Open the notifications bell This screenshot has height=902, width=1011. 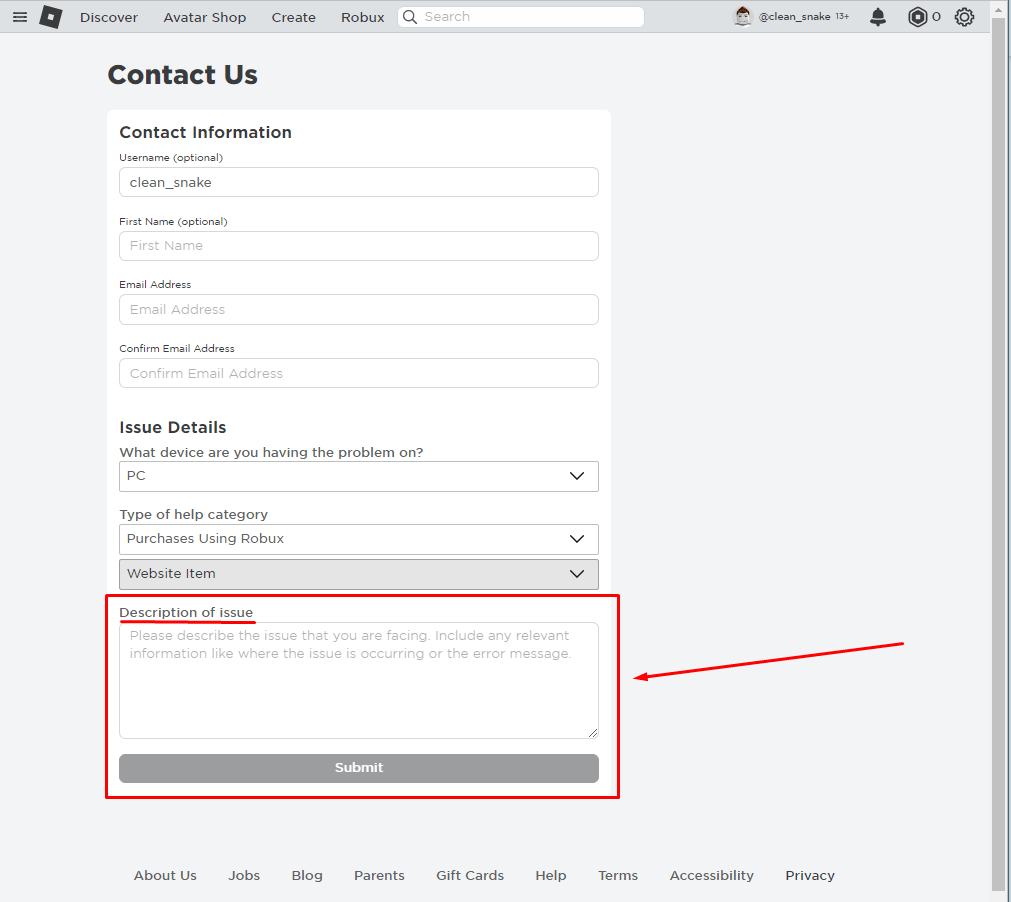pos(878,17)
